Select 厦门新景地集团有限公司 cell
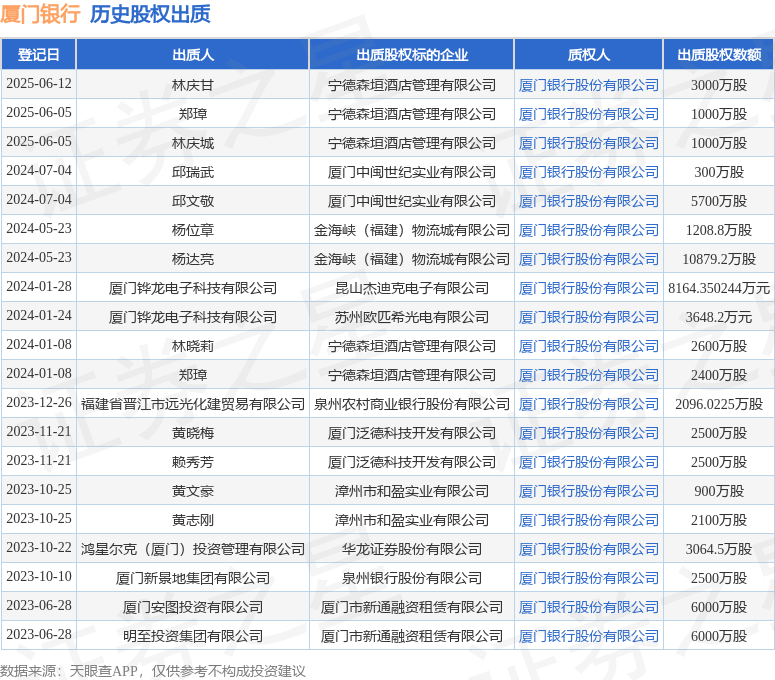This screenshot has height=680, width=775. coord(193,578)
